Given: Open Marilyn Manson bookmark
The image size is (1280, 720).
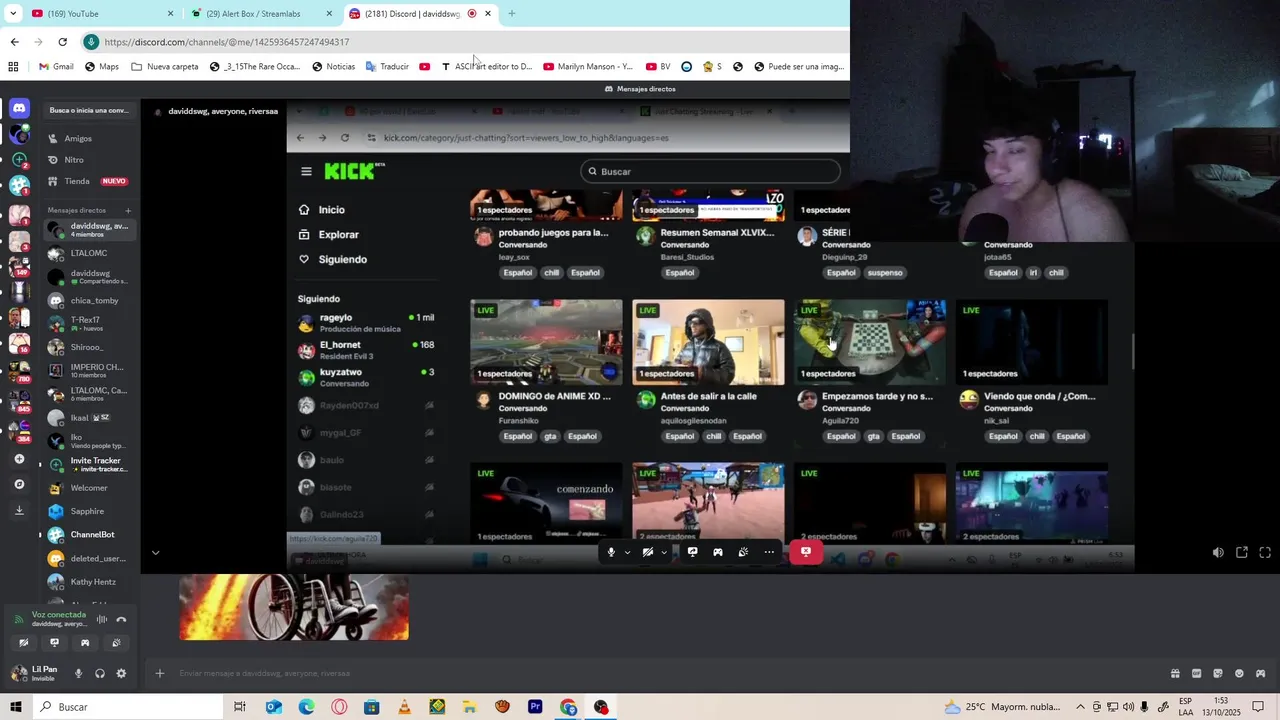Looking at the screenshot, I should coord(588,66).
